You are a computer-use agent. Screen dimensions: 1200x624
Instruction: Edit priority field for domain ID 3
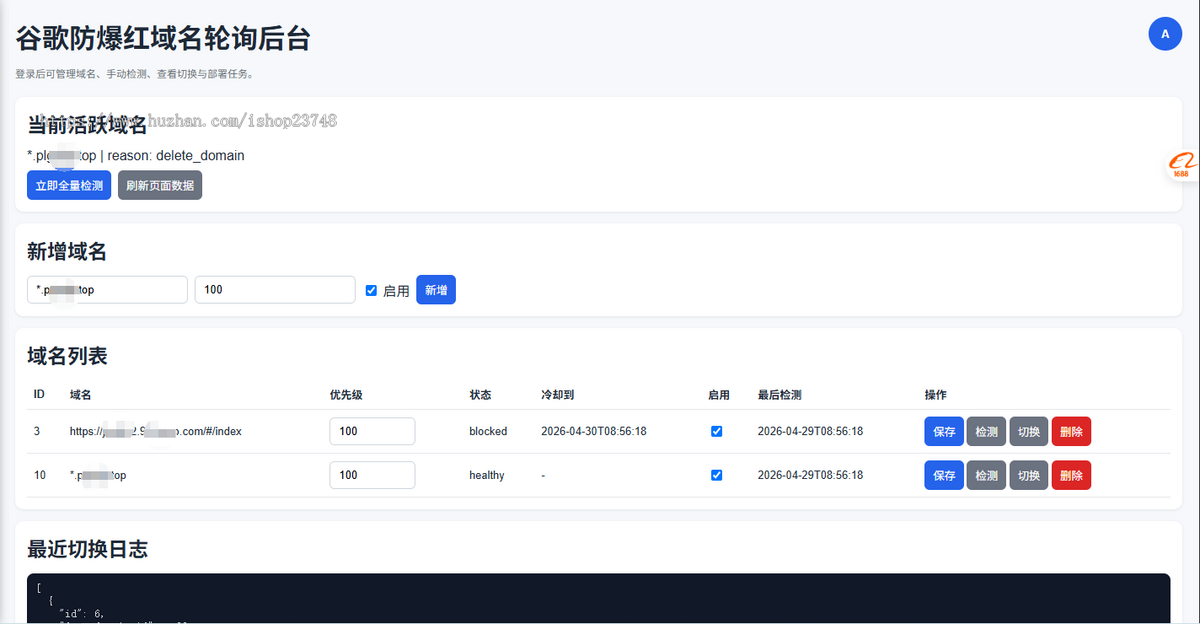point(372,431)
